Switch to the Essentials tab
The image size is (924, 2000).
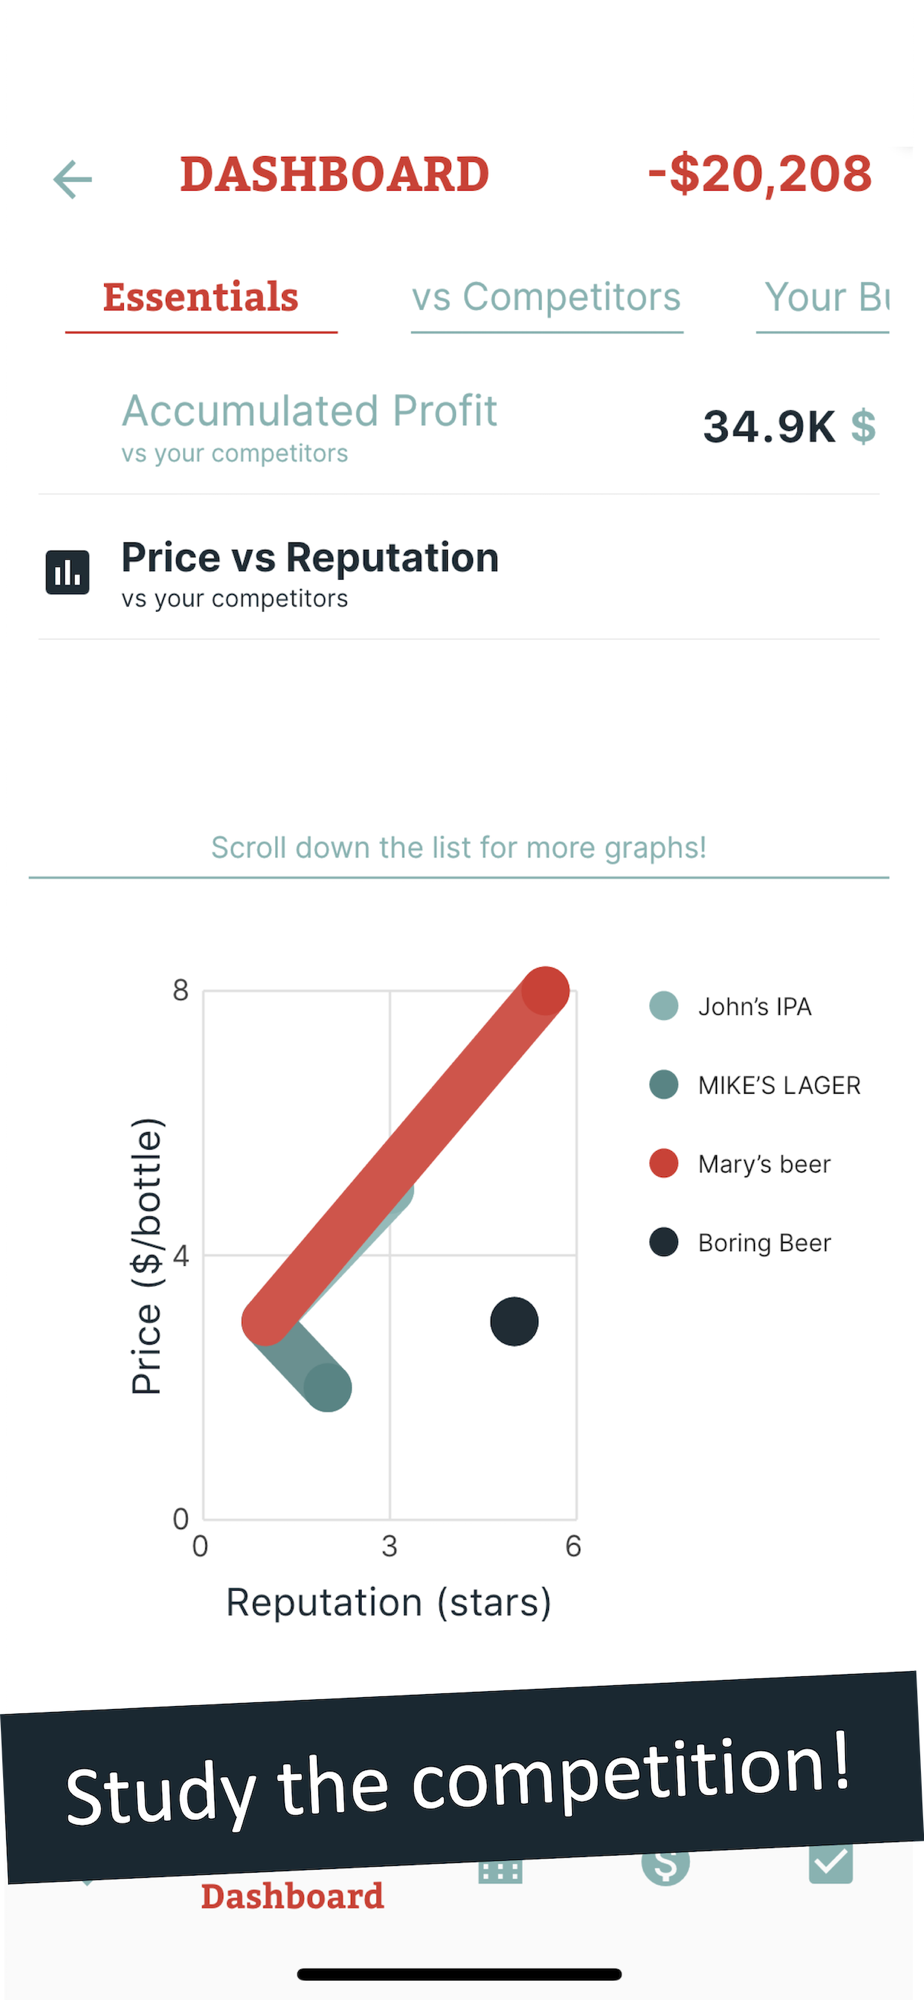(201, 298)
